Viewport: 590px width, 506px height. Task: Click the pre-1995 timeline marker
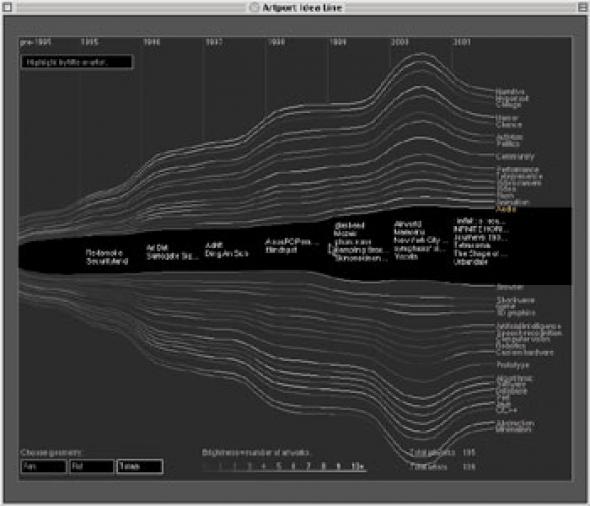pos(35,42)
